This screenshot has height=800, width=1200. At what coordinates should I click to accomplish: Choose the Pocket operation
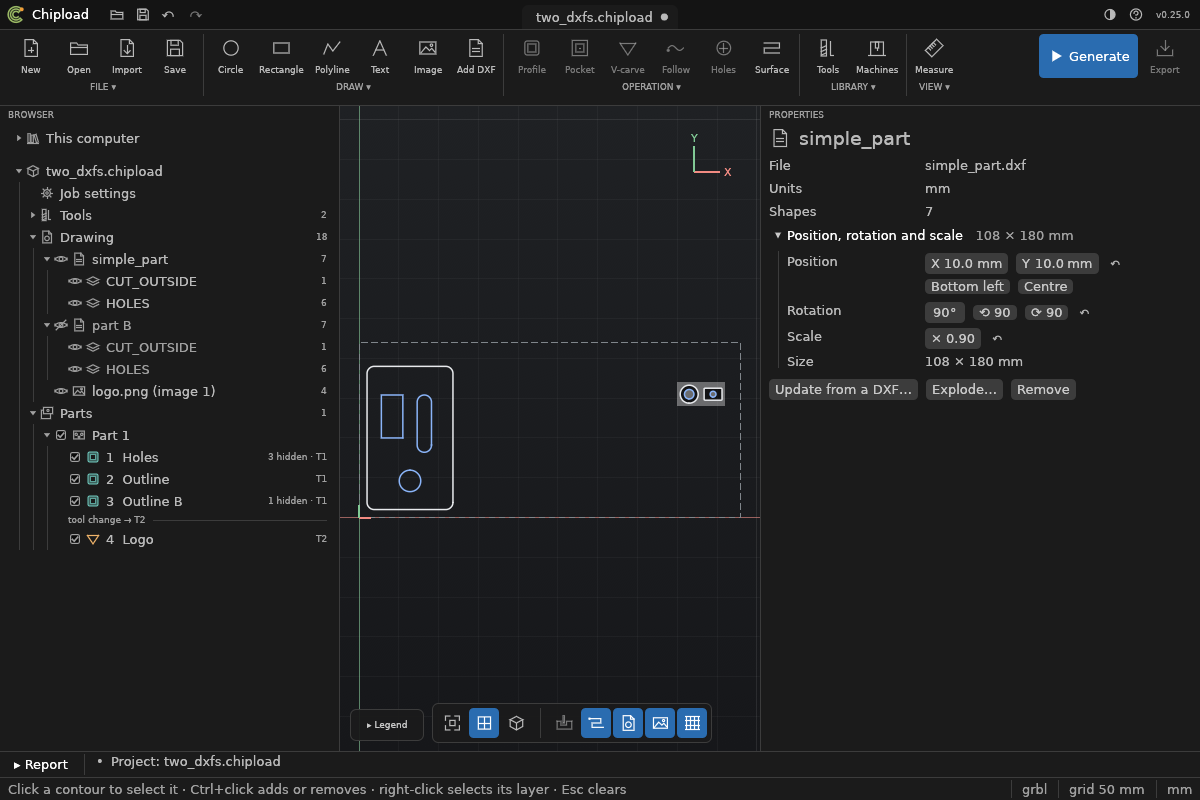580,56
